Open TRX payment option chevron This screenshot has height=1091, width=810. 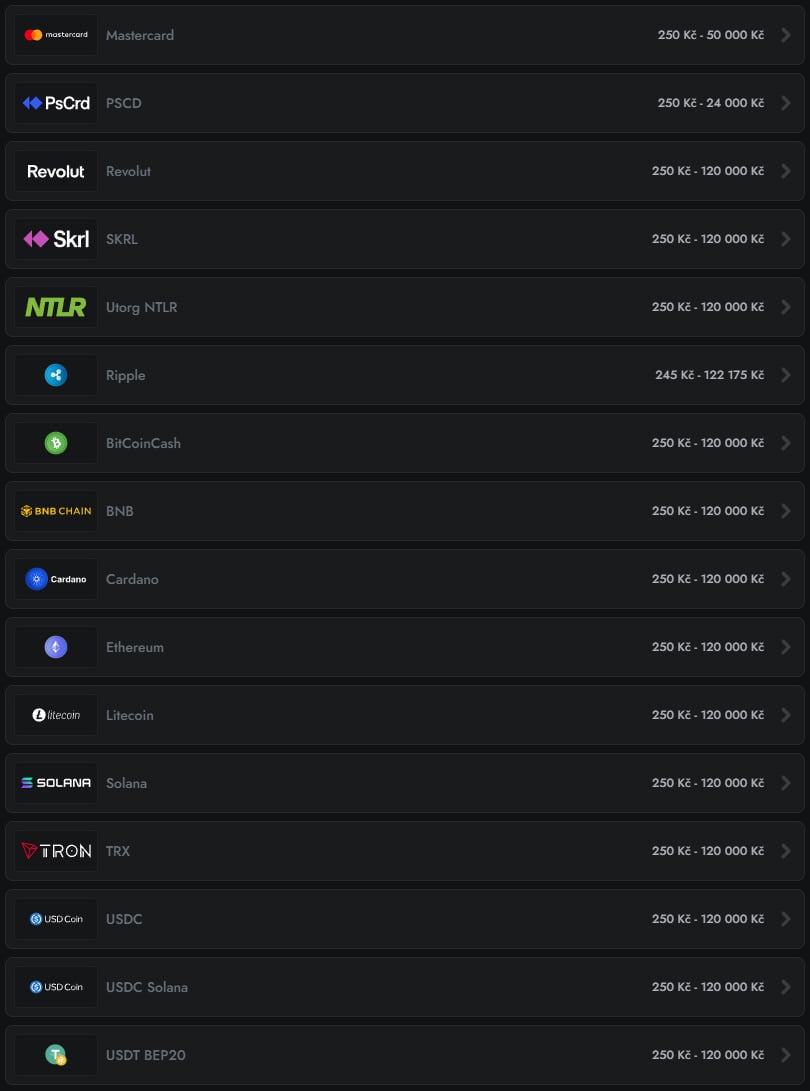pos(785,851)
